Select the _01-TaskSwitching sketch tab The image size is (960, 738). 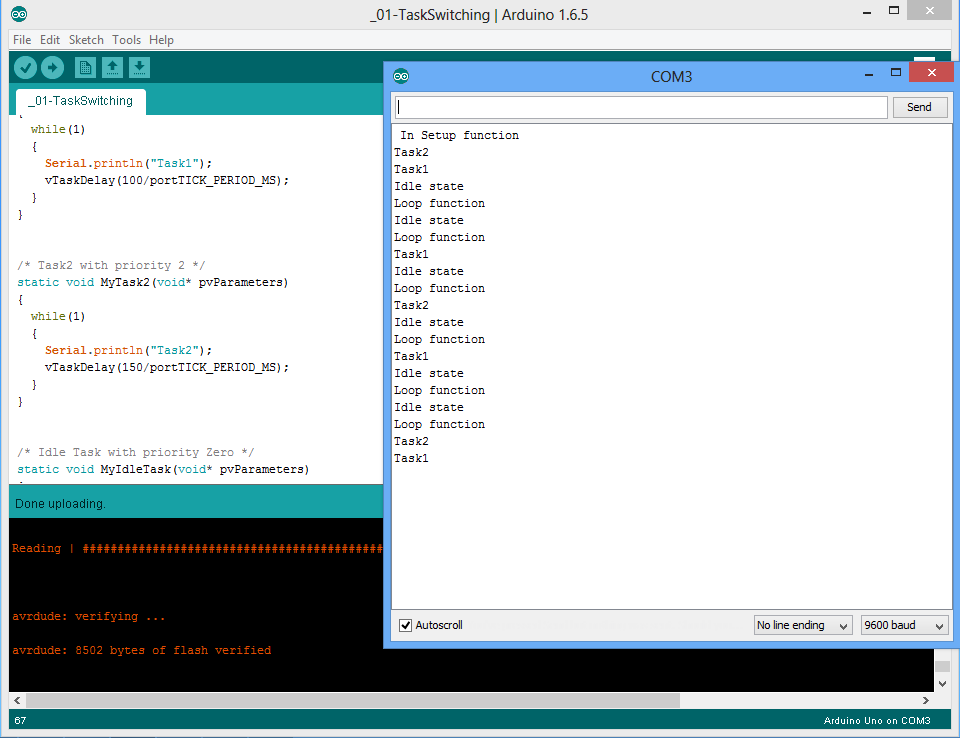(x=80, y=101)
